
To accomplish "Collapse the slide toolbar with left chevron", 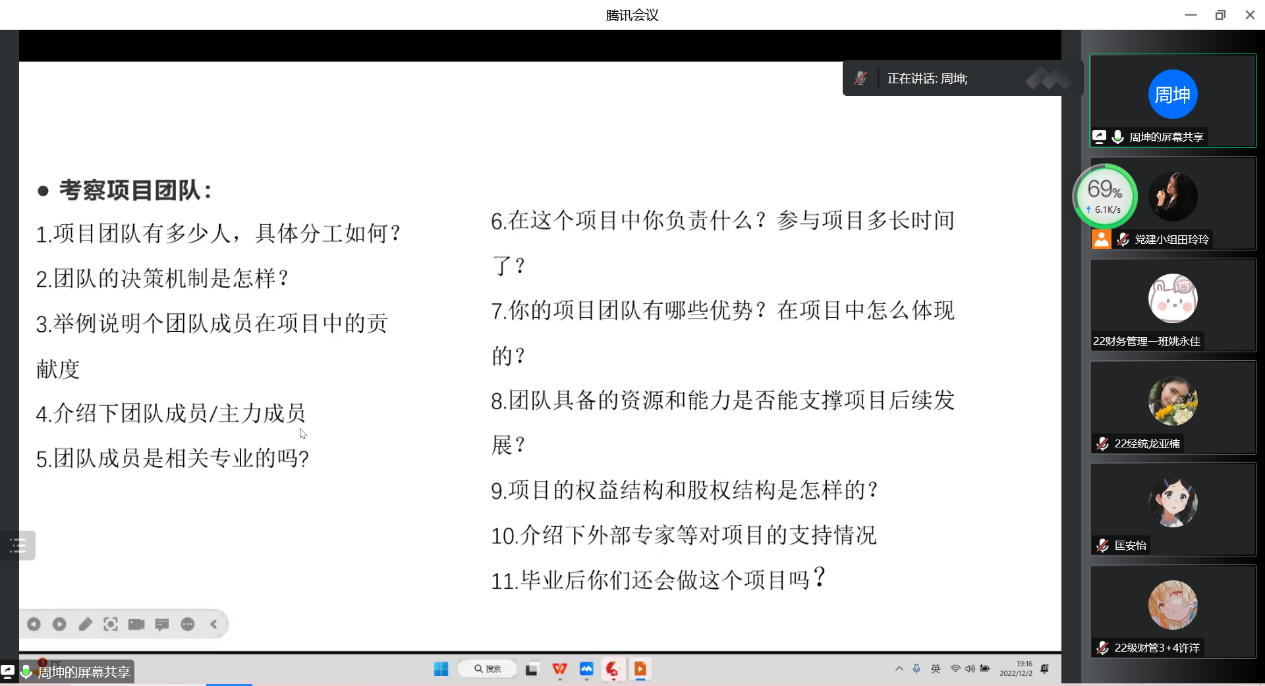I will 213,624.
